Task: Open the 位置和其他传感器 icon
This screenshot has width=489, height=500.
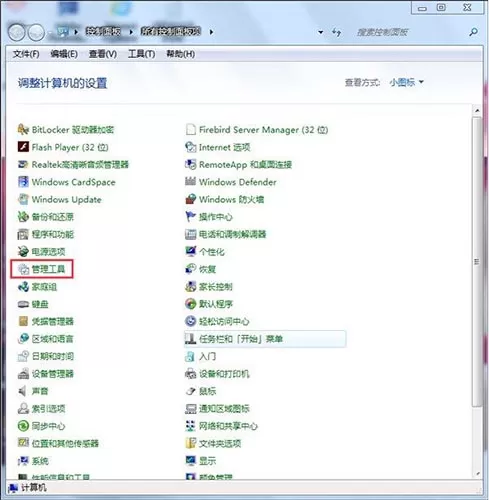Action: click(23, 443)
